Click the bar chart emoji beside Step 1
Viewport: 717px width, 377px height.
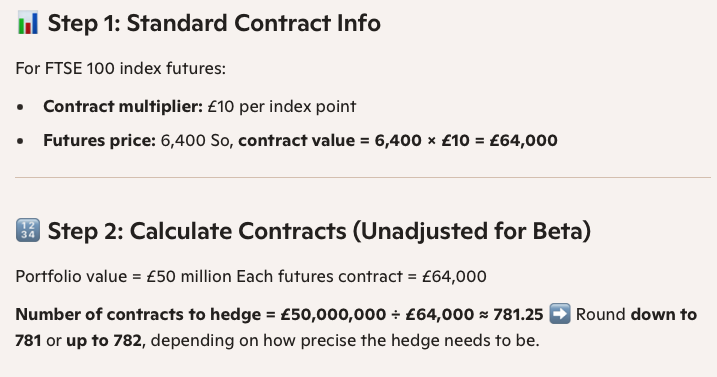point(27,23)
